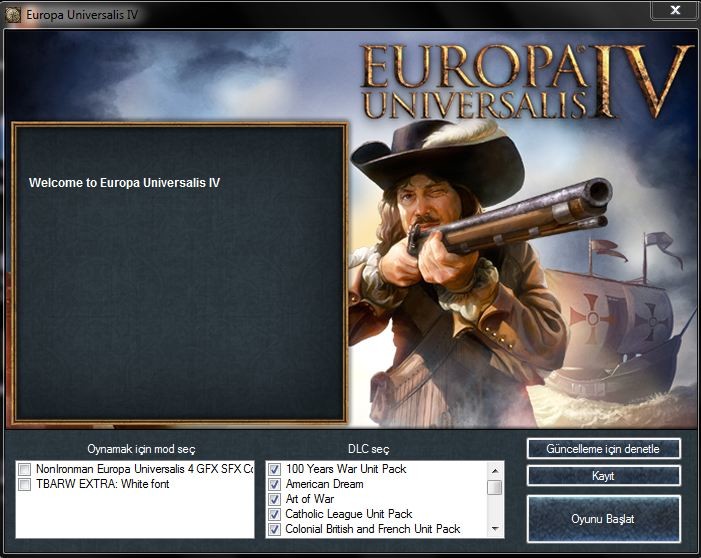Uncheck Art of War DLC
The width and height of the screenshot is (701, 558).
tap(274, 499)
